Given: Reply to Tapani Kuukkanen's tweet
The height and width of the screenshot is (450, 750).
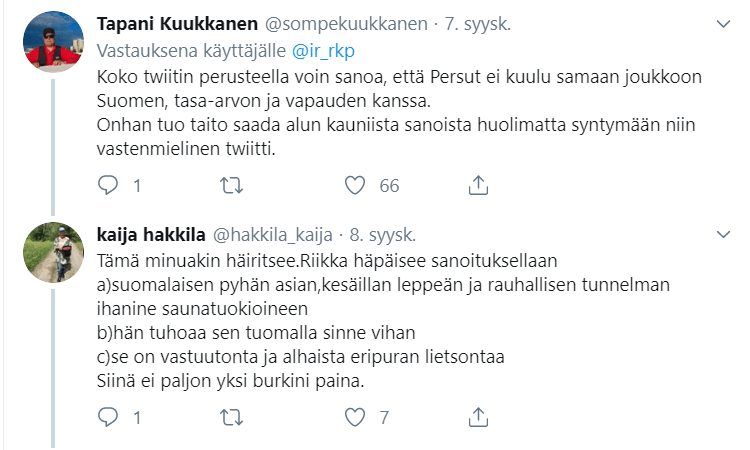Looking at the screenshot, I should point(110,185).
